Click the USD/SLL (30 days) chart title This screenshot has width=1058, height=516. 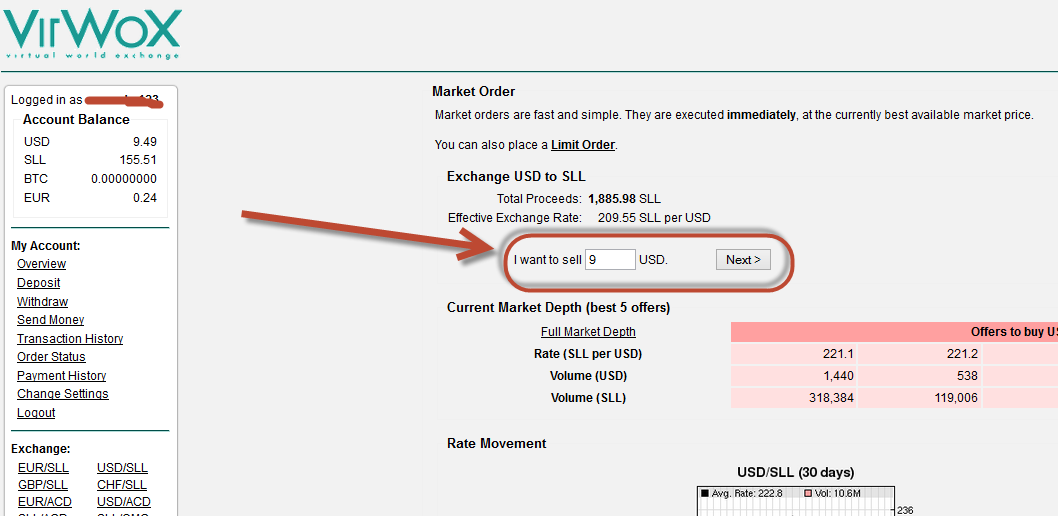point(796,472)
